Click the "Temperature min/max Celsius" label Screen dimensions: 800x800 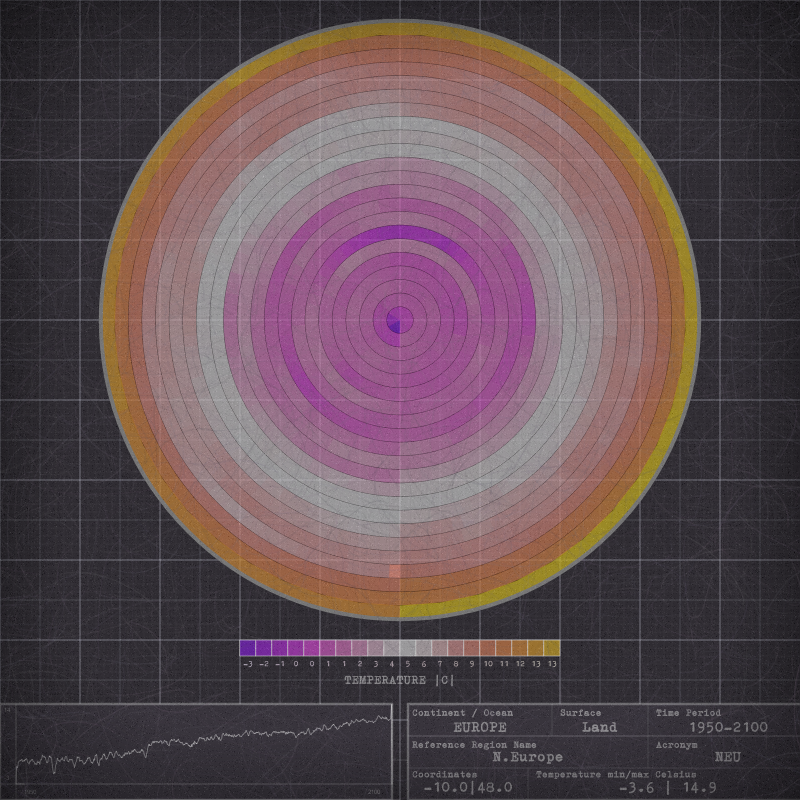click(616, 774)
